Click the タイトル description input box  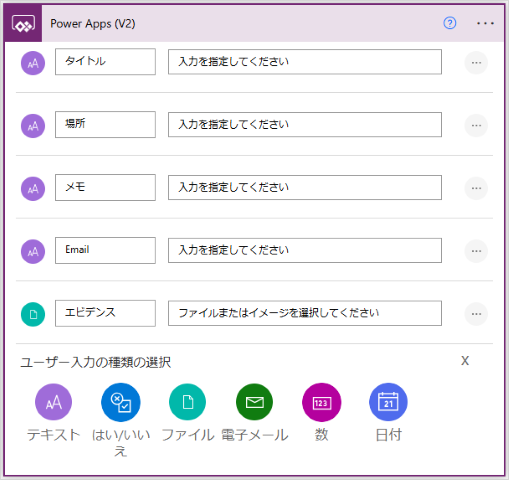click(x=305, y=62)
